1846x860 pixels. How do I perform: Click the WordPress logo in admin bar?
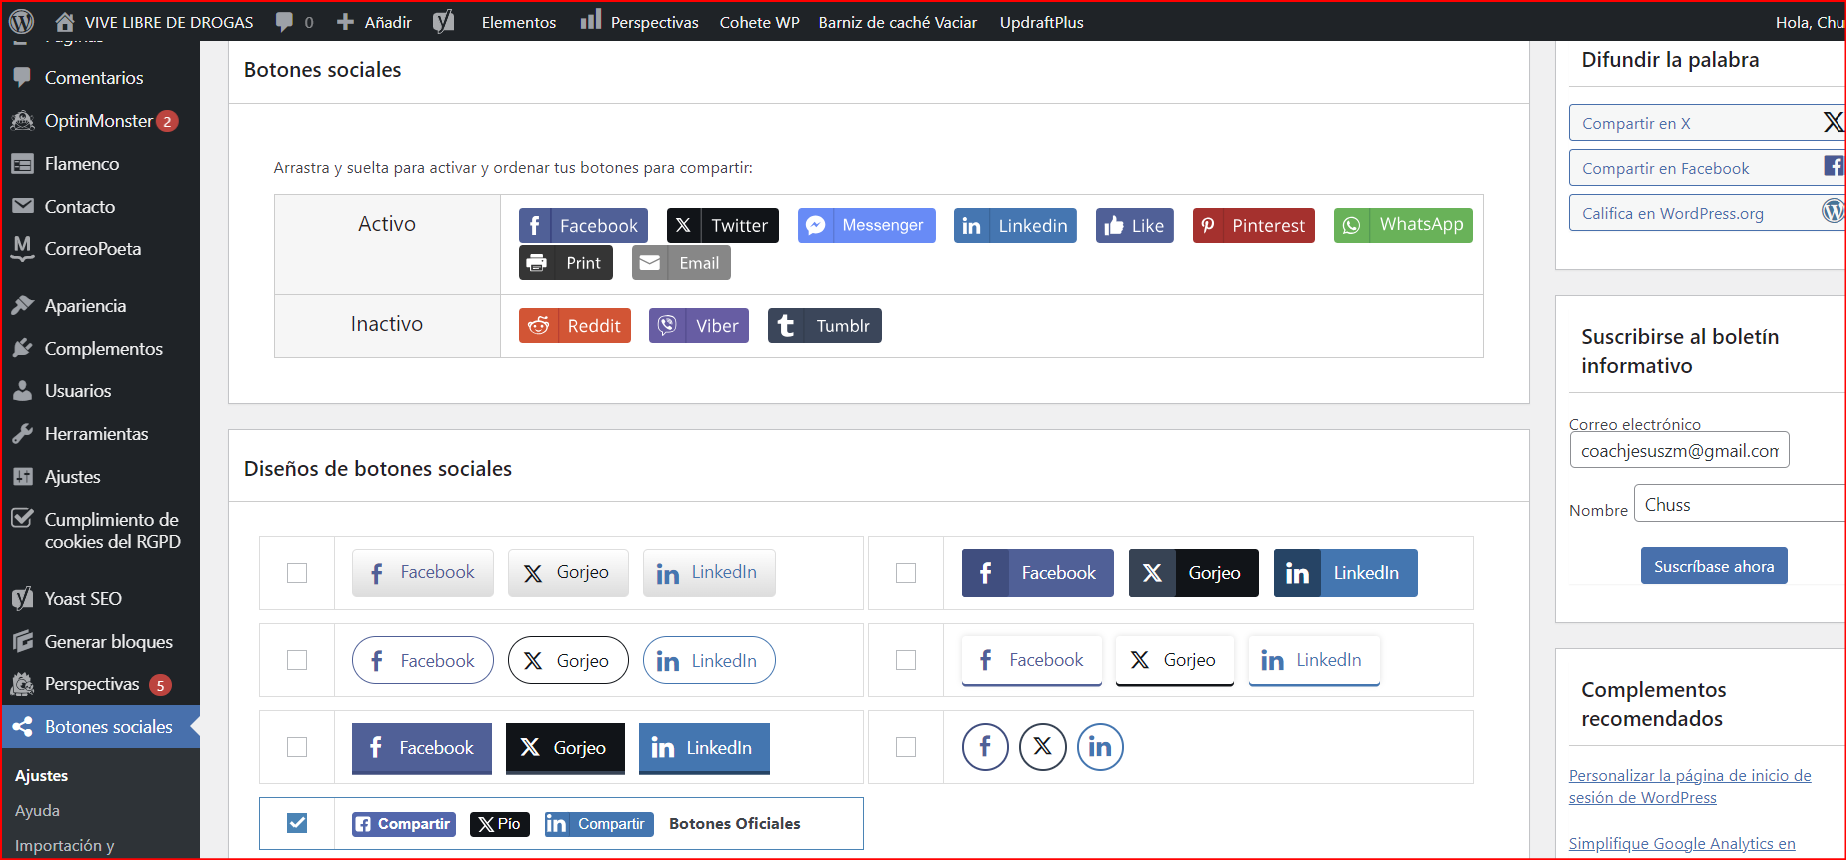pos(21,21)
